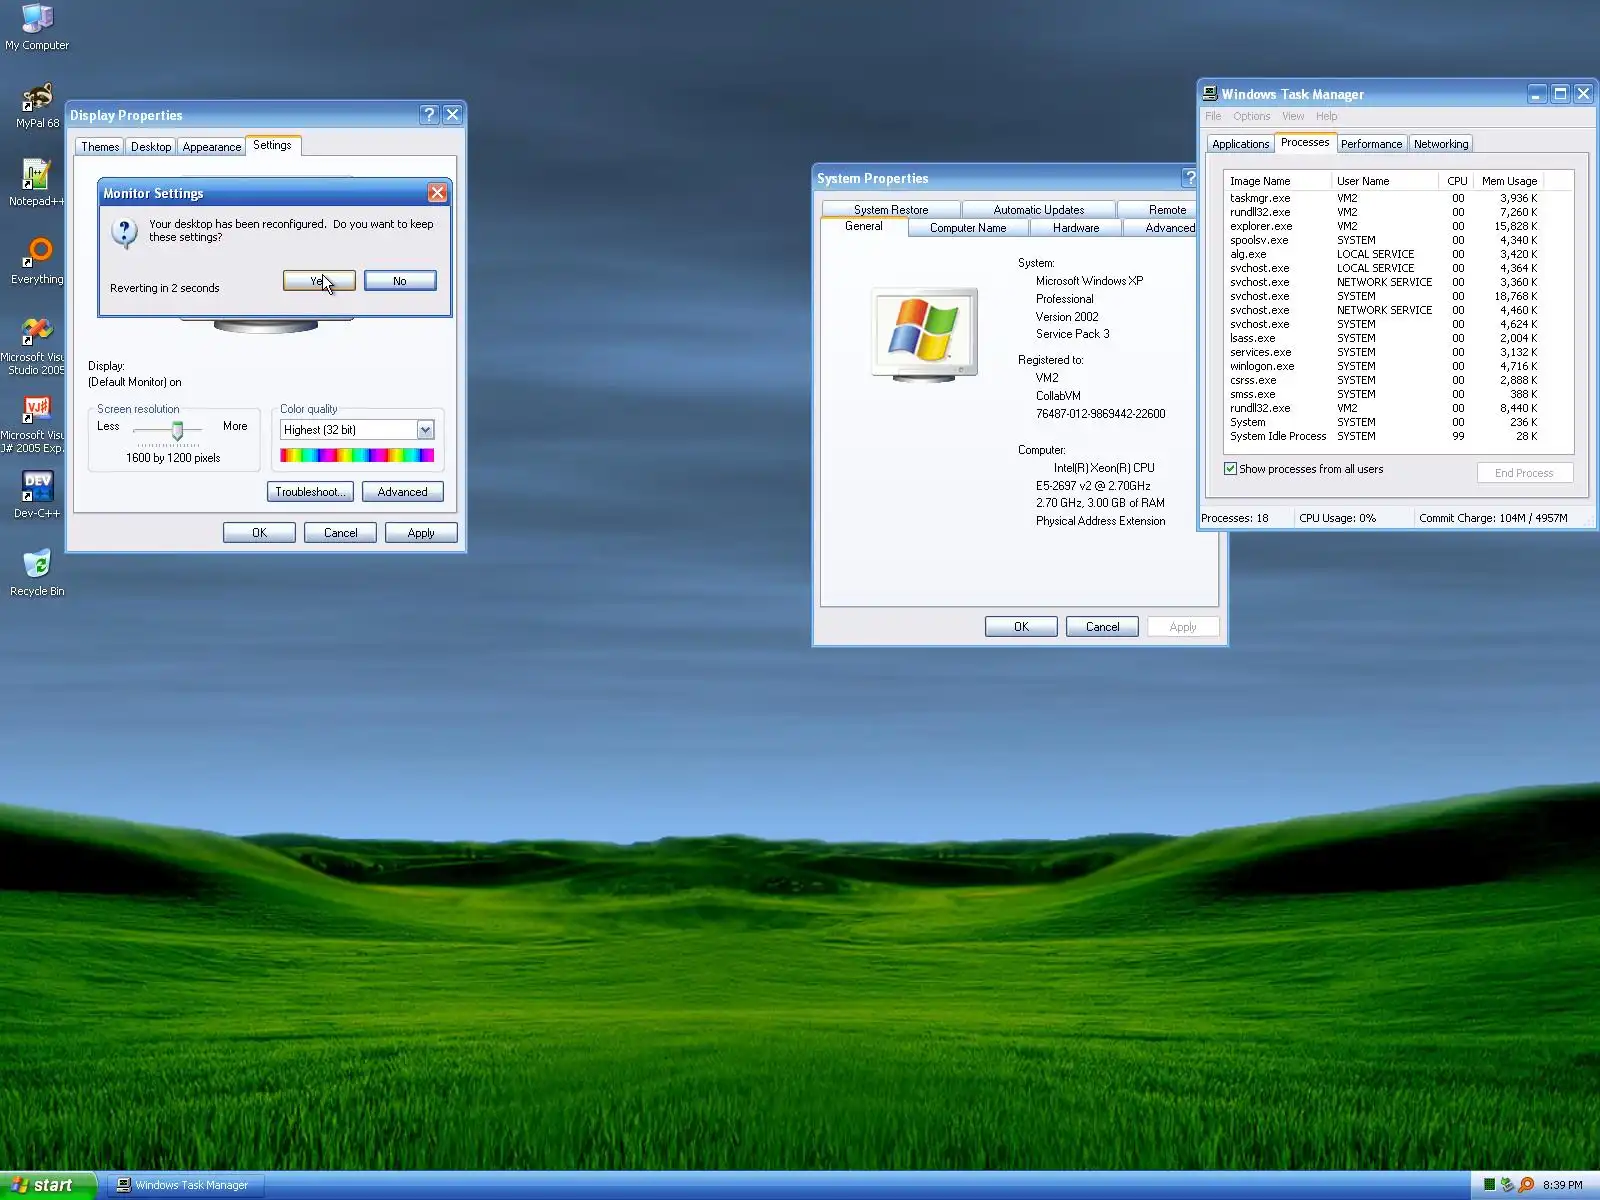Sort processes by Mem Usage column
The width and height of the screenshot is (1600, 1200).
coord(1509,181)
